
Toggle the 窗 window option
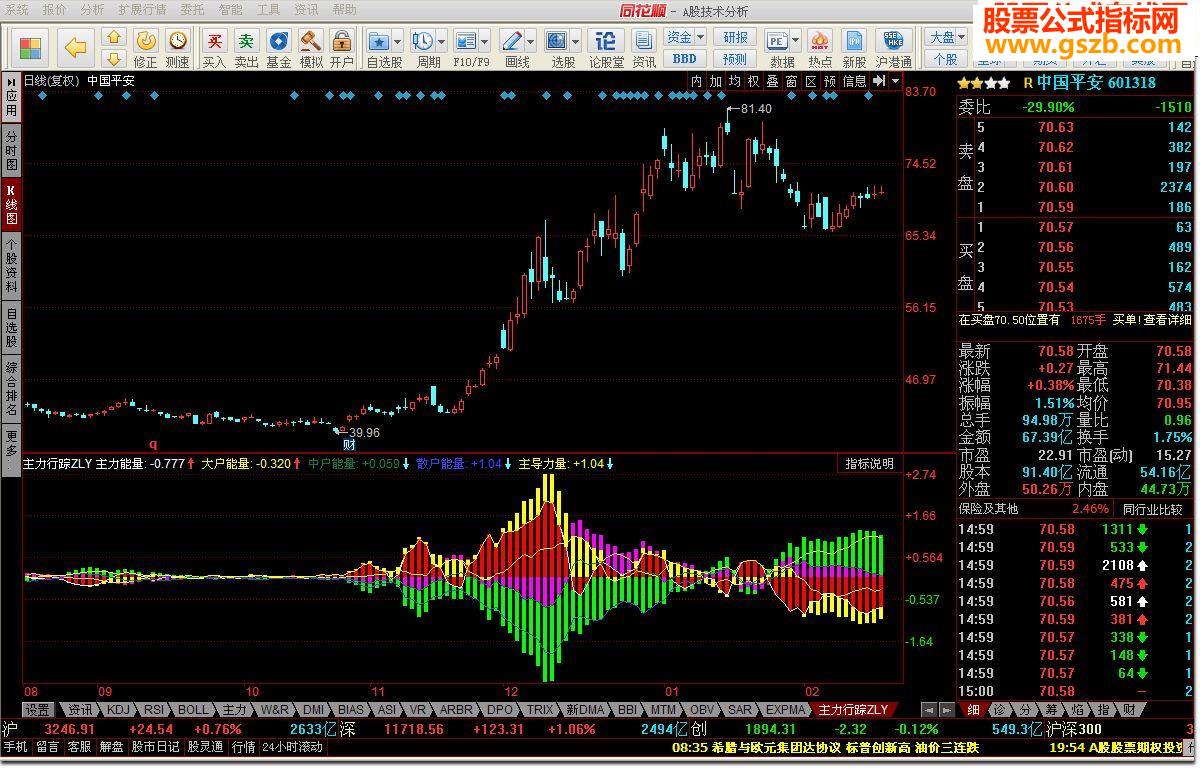click(x=792, y=81)
